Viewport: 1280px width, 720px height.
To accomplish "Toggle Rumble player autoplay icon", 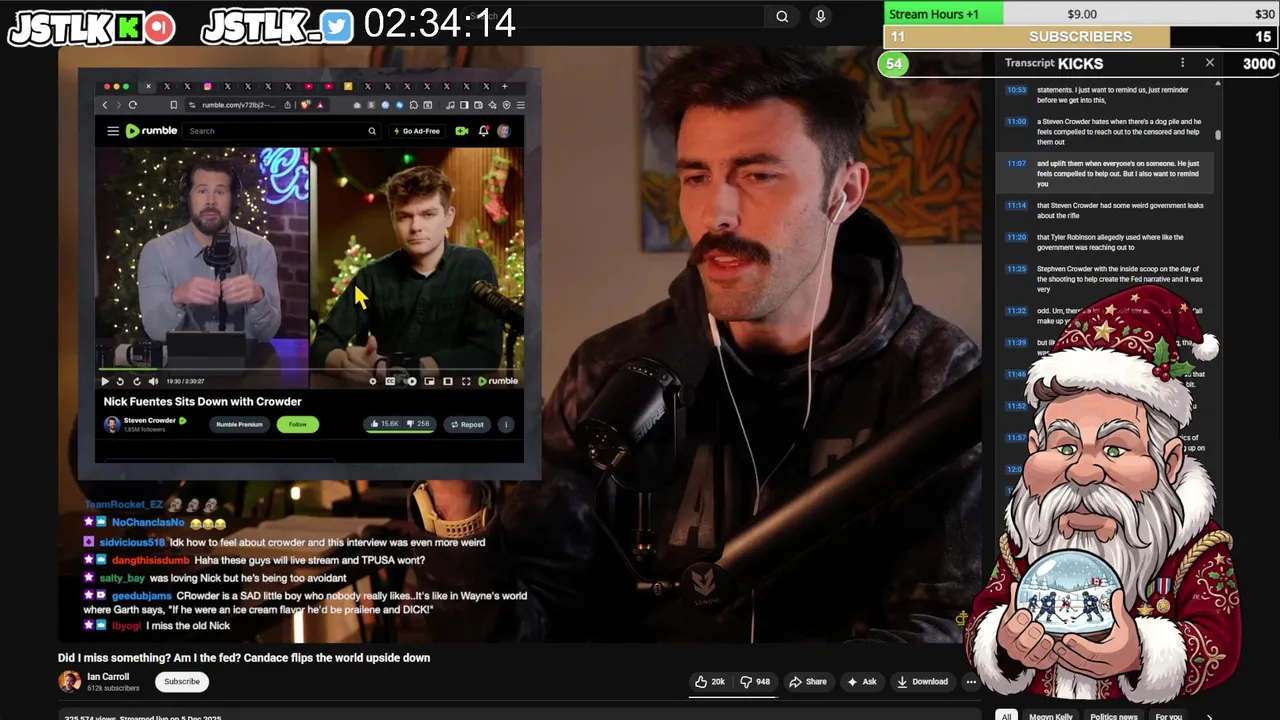I will tap(411, 381).
